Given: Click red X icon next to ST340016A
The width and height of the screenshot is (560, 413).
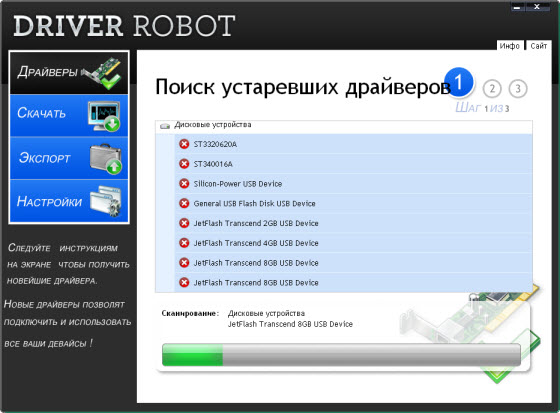Looking at the screenshot, I should click(x=184, y=164).
